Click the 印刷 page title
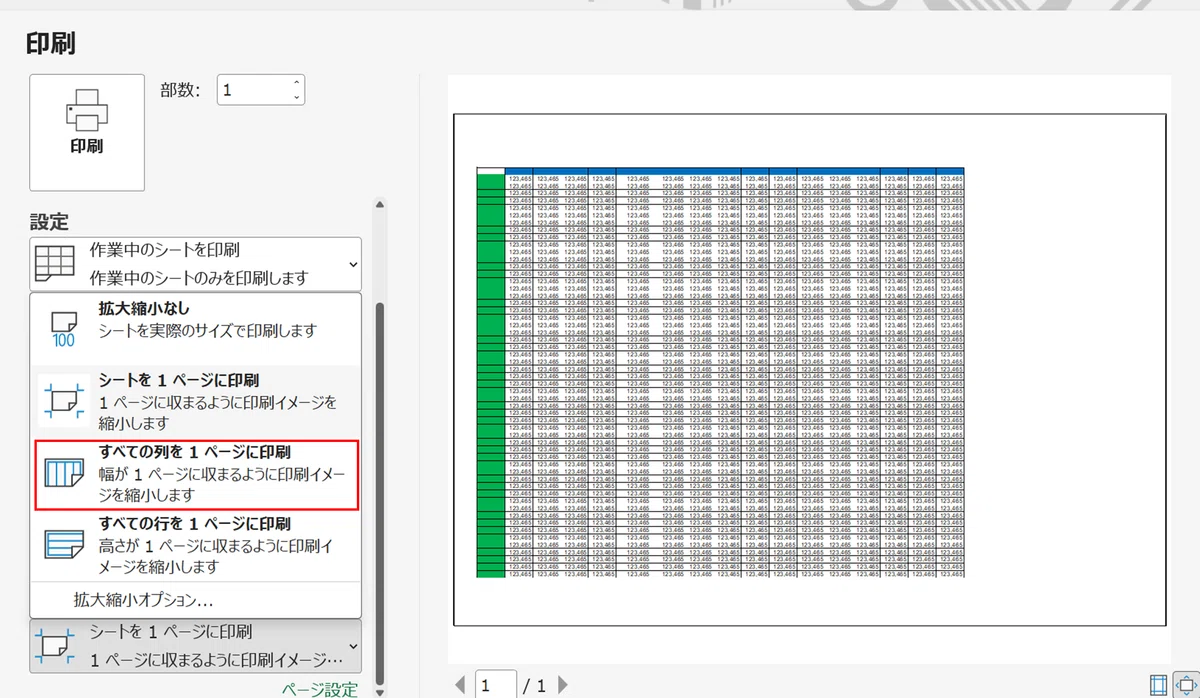 pyautogui.click(x=50, y=43)
